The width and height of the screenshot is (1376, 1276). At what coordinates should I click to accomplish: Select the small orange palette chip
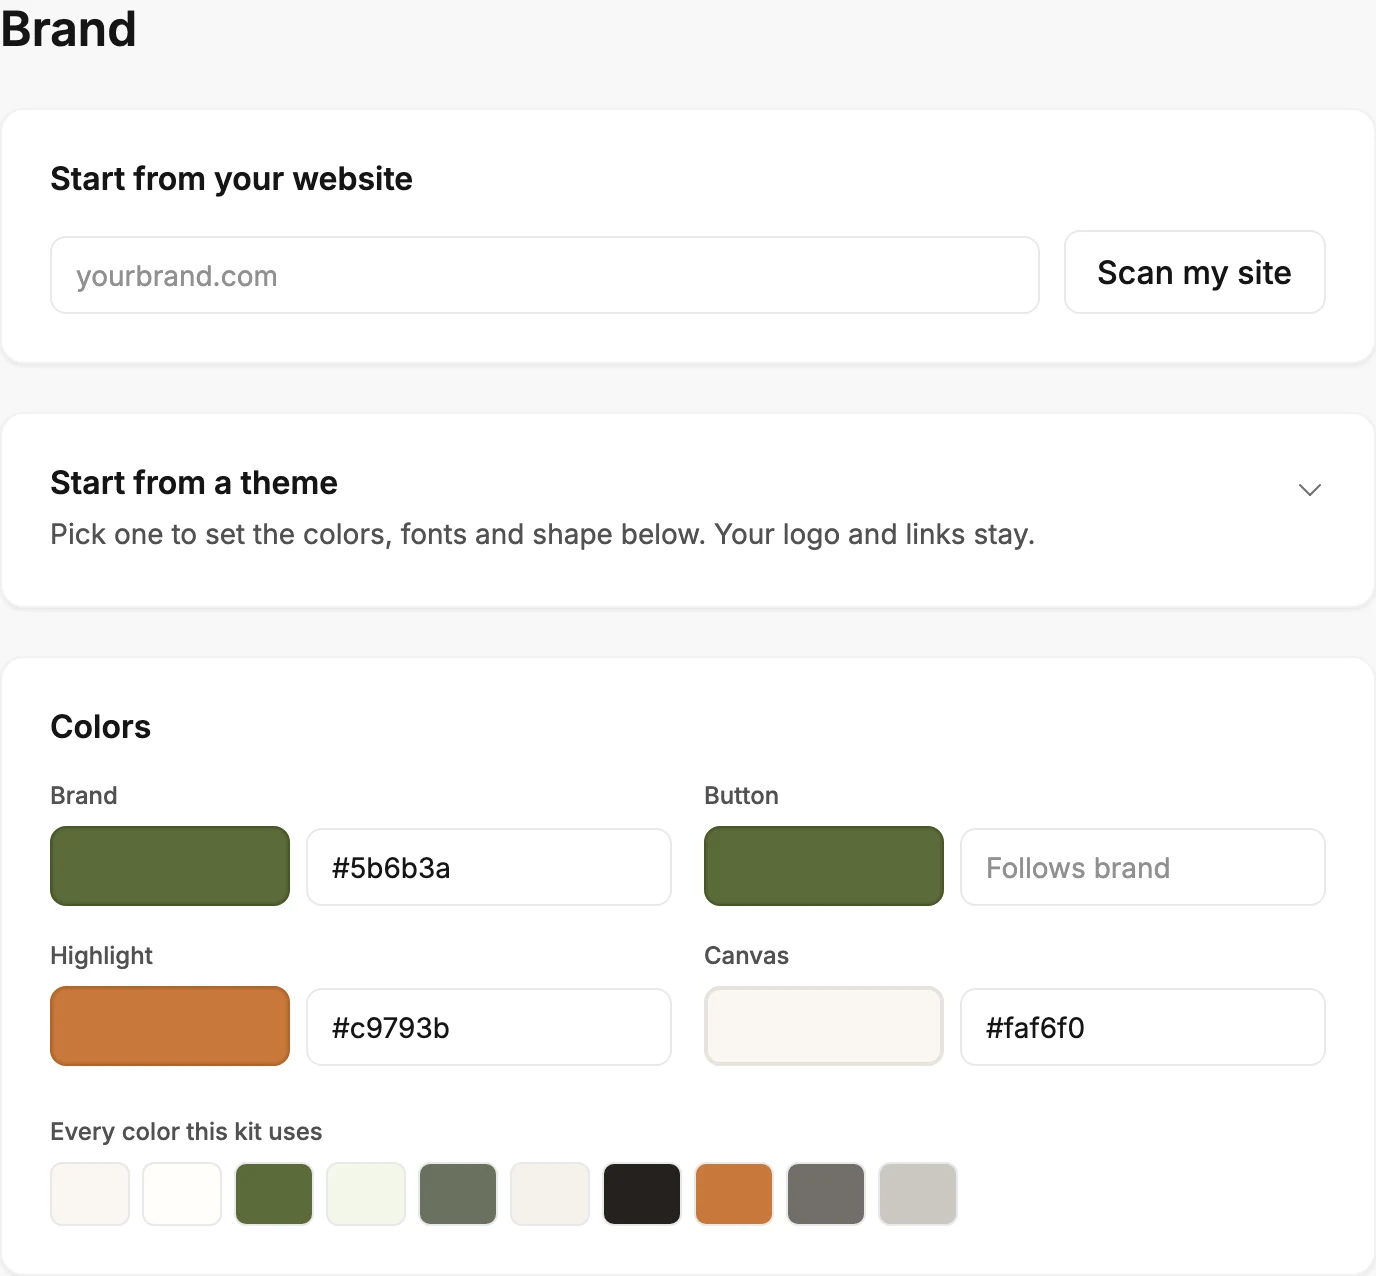[x=734, y=1194]
